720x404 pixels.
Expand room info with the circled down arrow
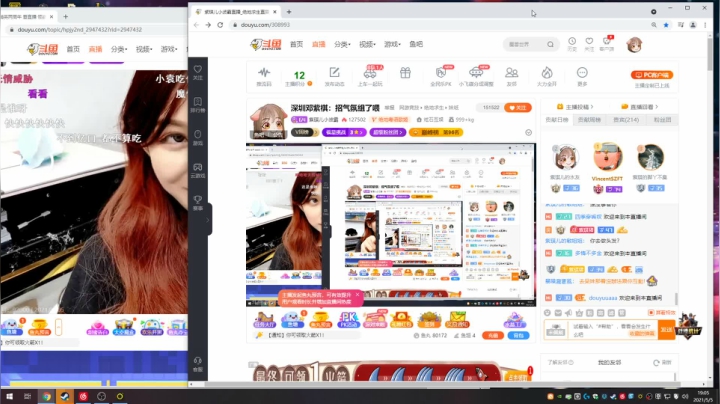pos(529,132)
